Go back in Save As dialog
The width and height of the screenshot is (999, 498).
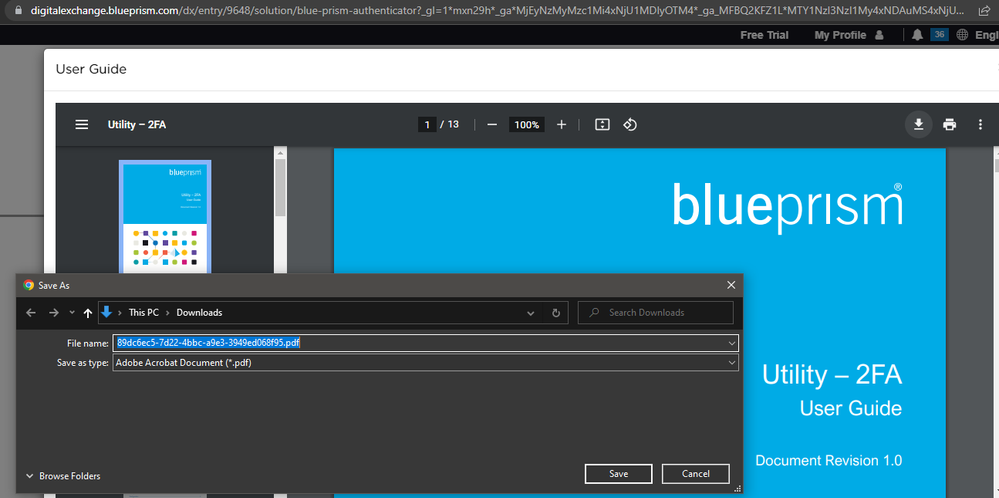tap(31, 313)
